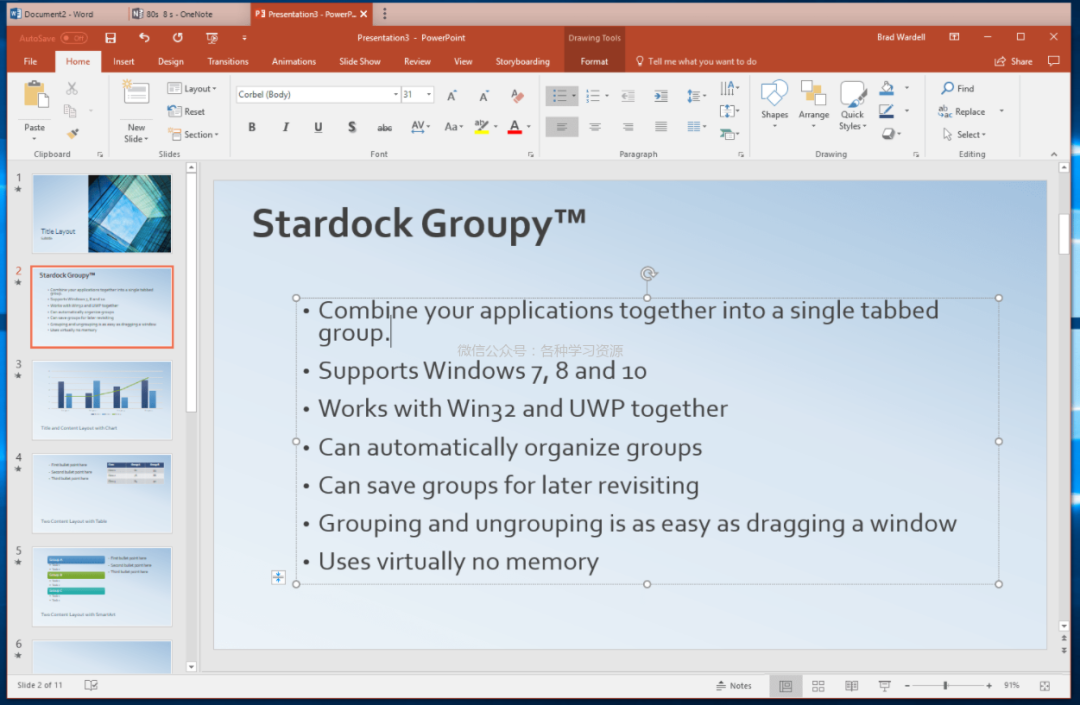This screenshot has width=1080, height=705.
Task: Open the File menu
Action: point(30,62)
